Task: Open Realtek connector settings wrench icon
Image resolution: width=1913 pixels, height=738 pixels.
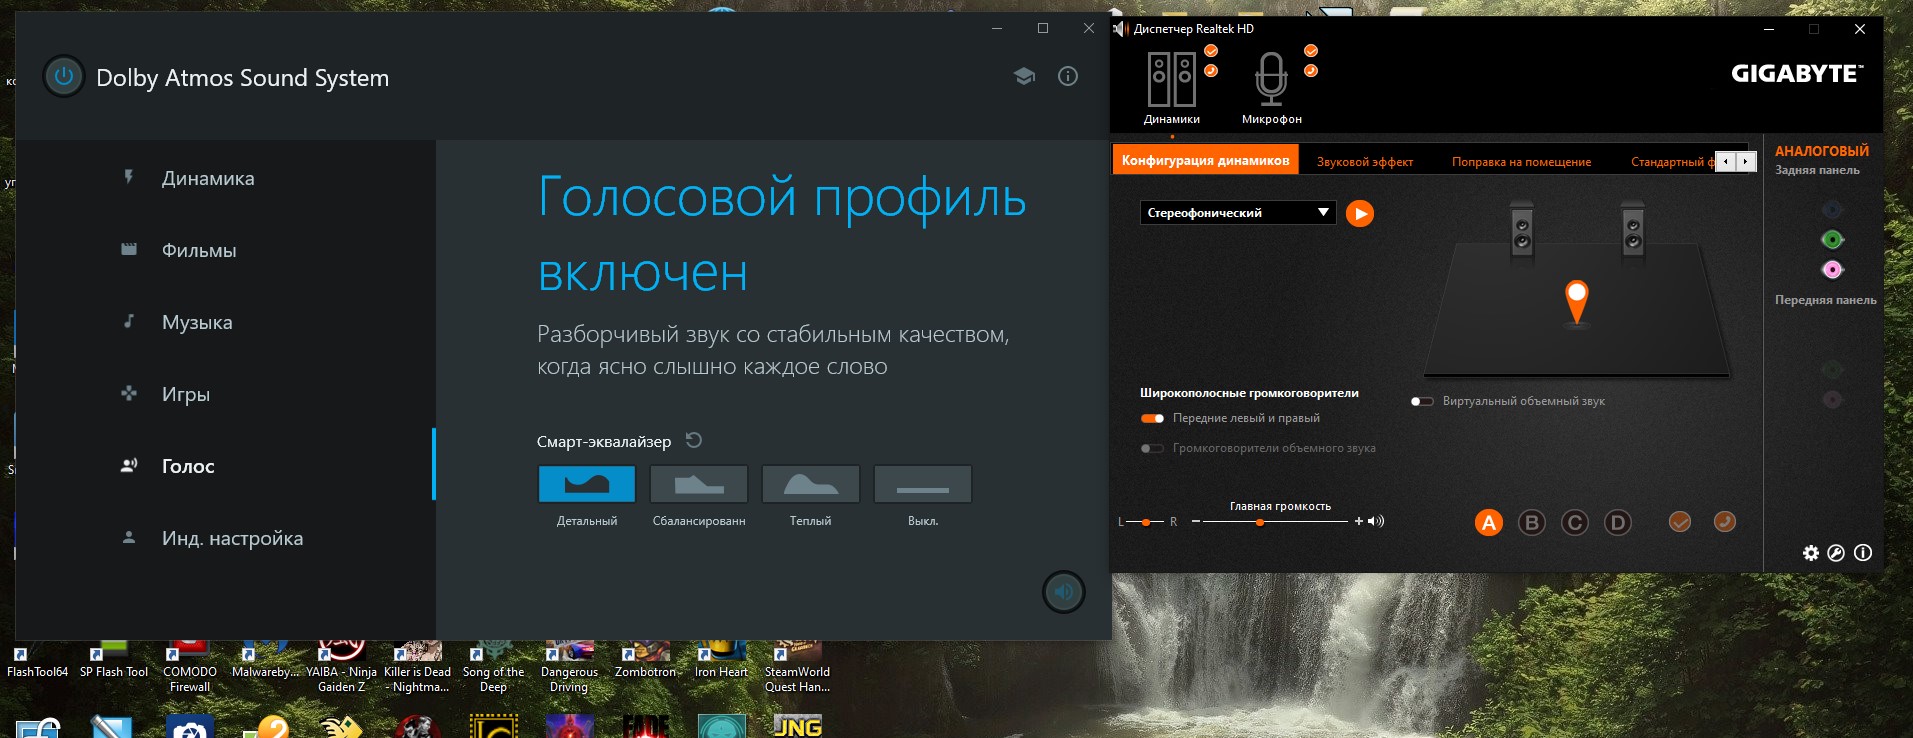Action: coord(1836,553)
